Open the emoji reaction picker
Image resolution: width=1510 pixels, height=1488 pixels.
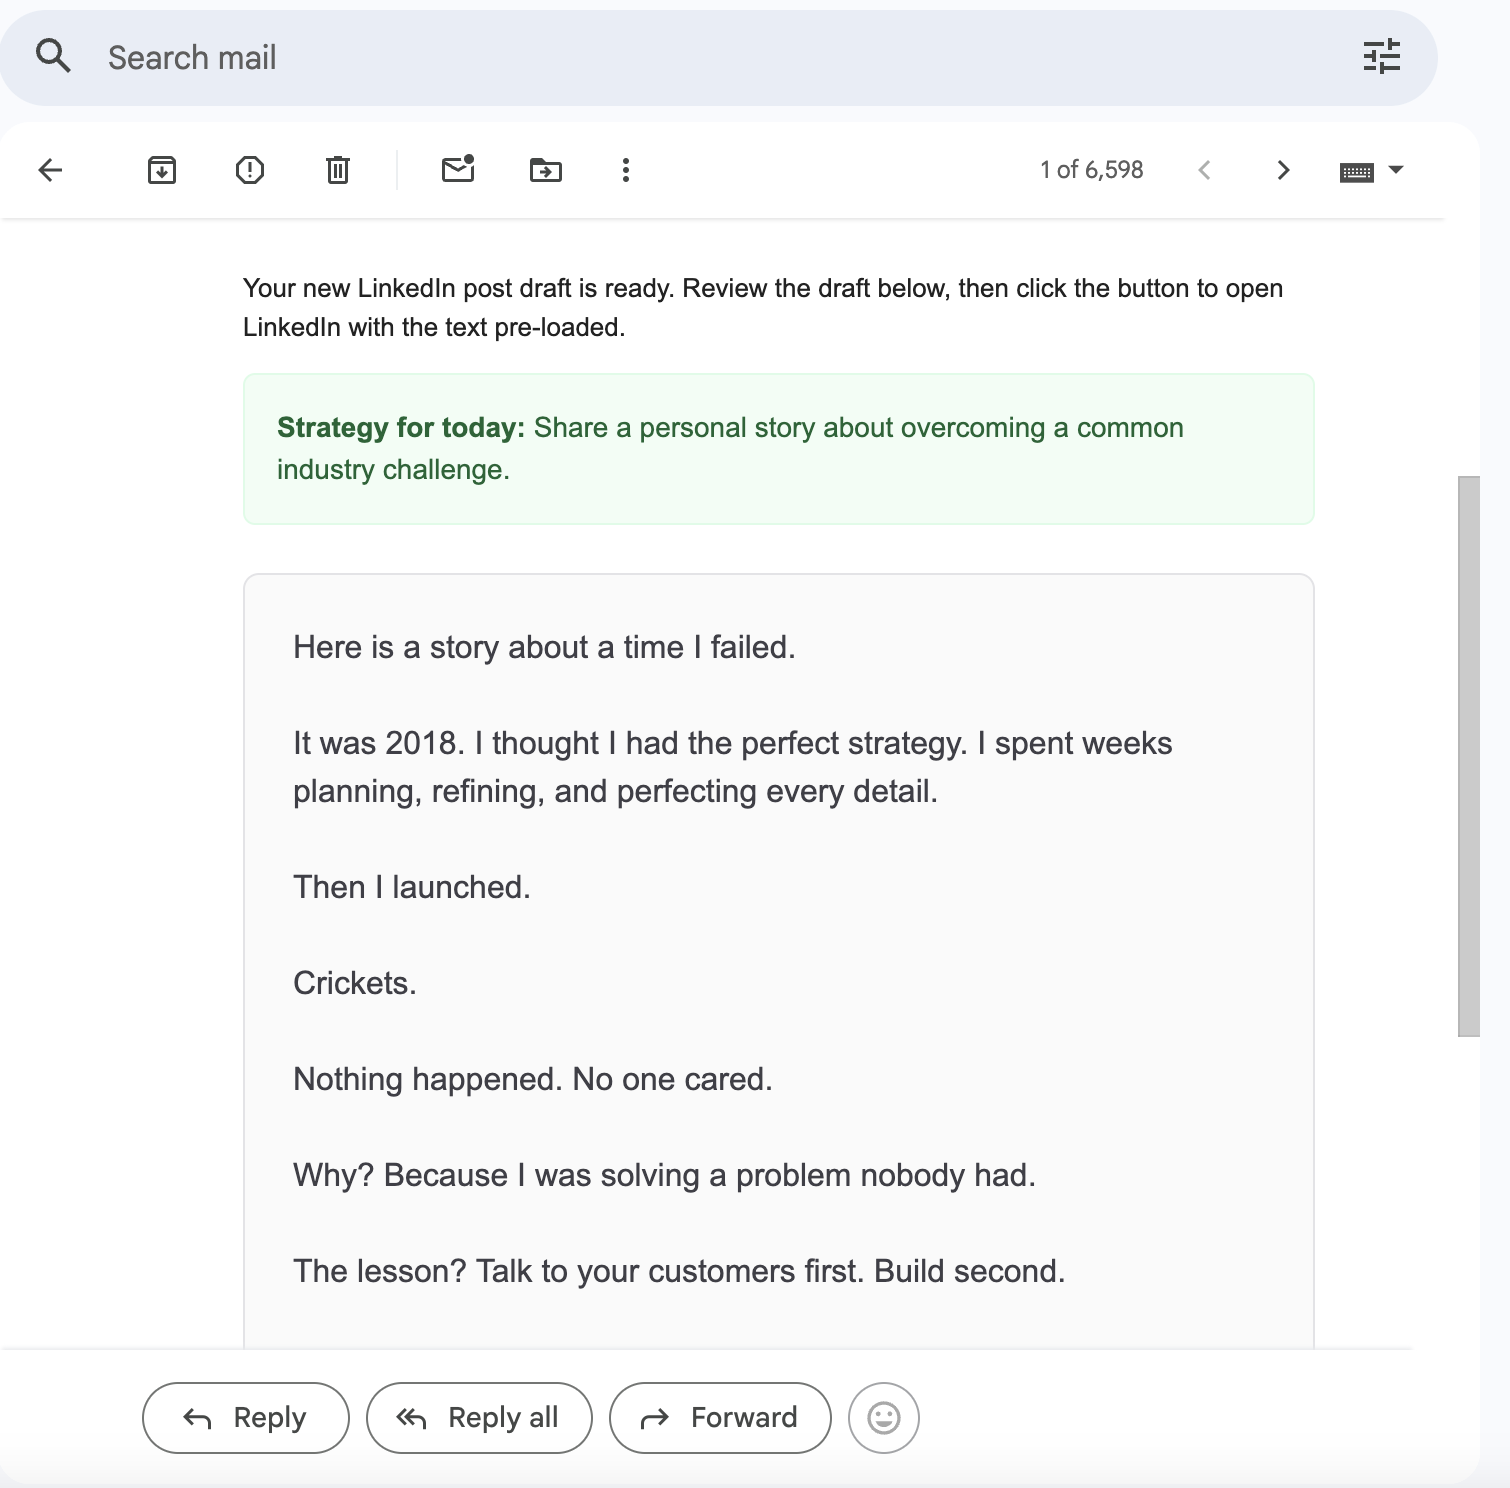click(x=883, y=1417)
